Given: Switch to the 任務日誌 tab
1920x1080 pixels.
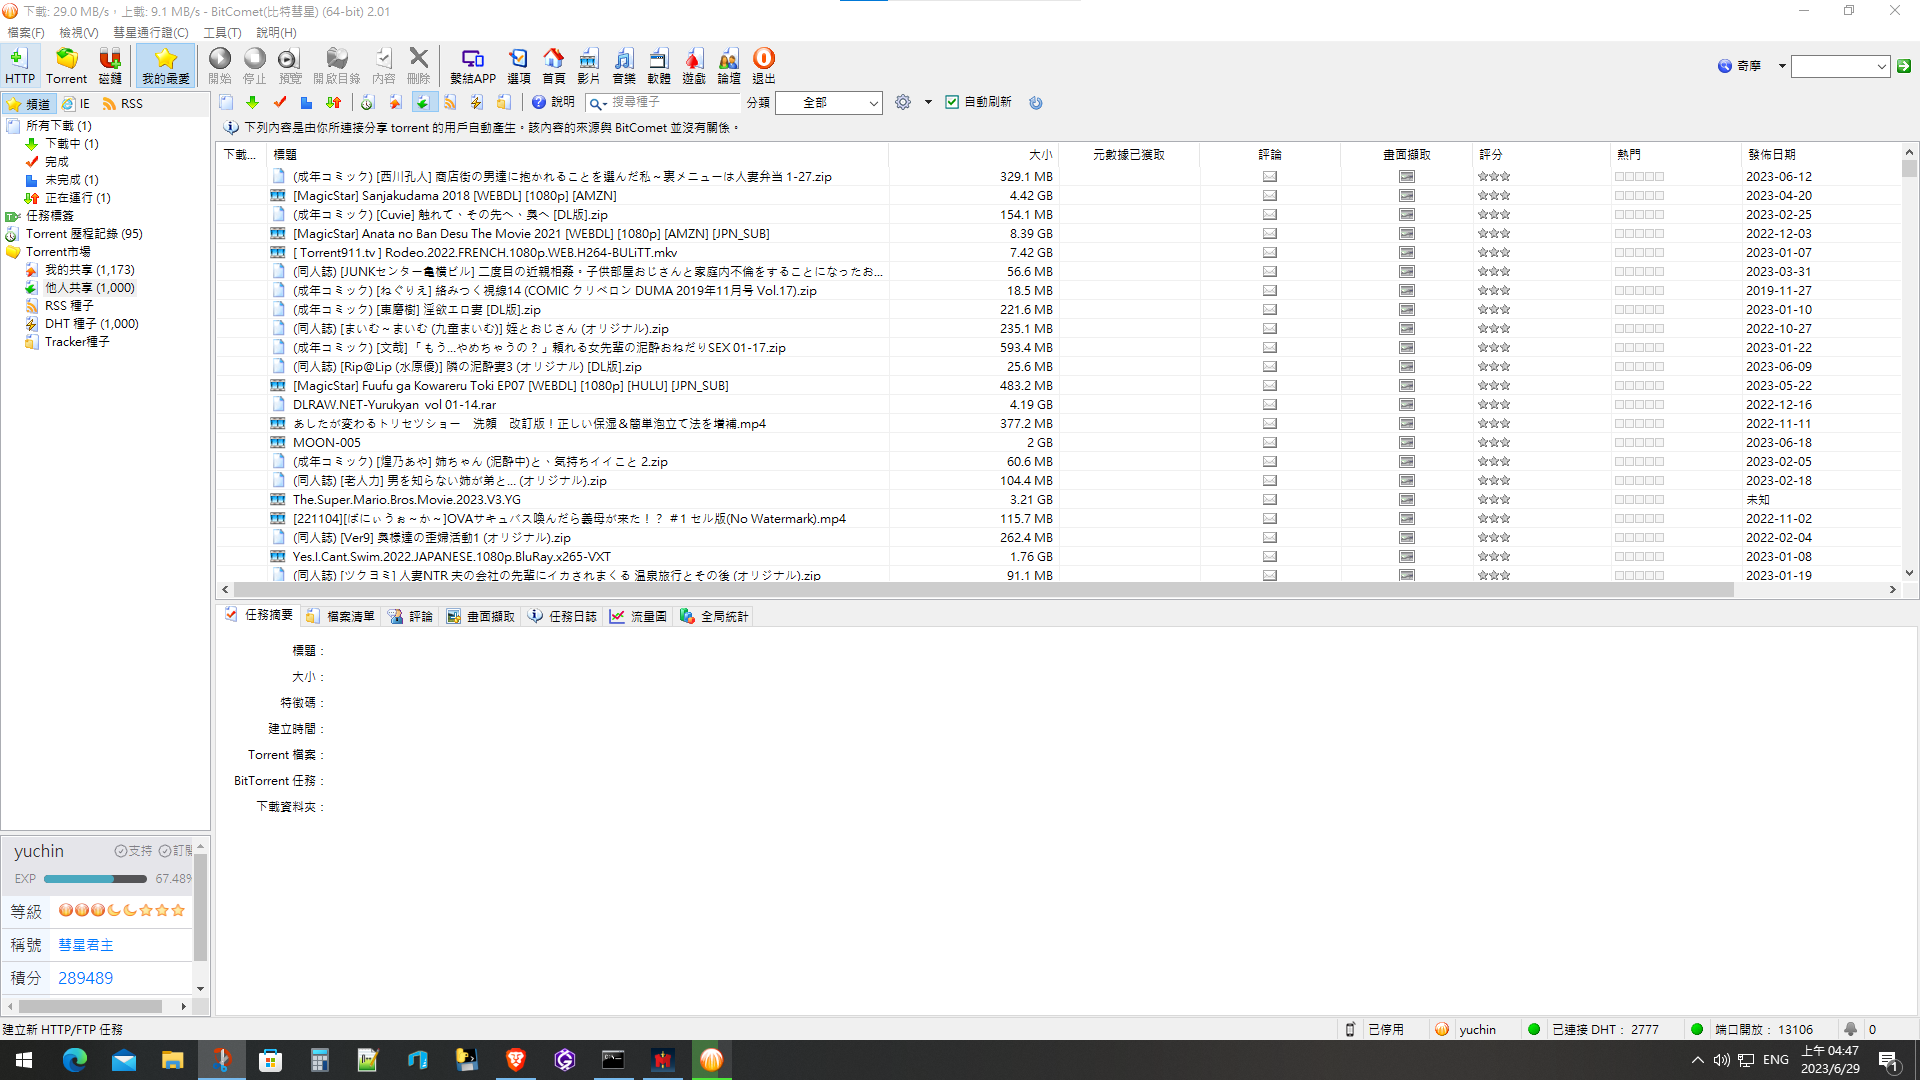Looking at the screenshot, I should [563, 617].
